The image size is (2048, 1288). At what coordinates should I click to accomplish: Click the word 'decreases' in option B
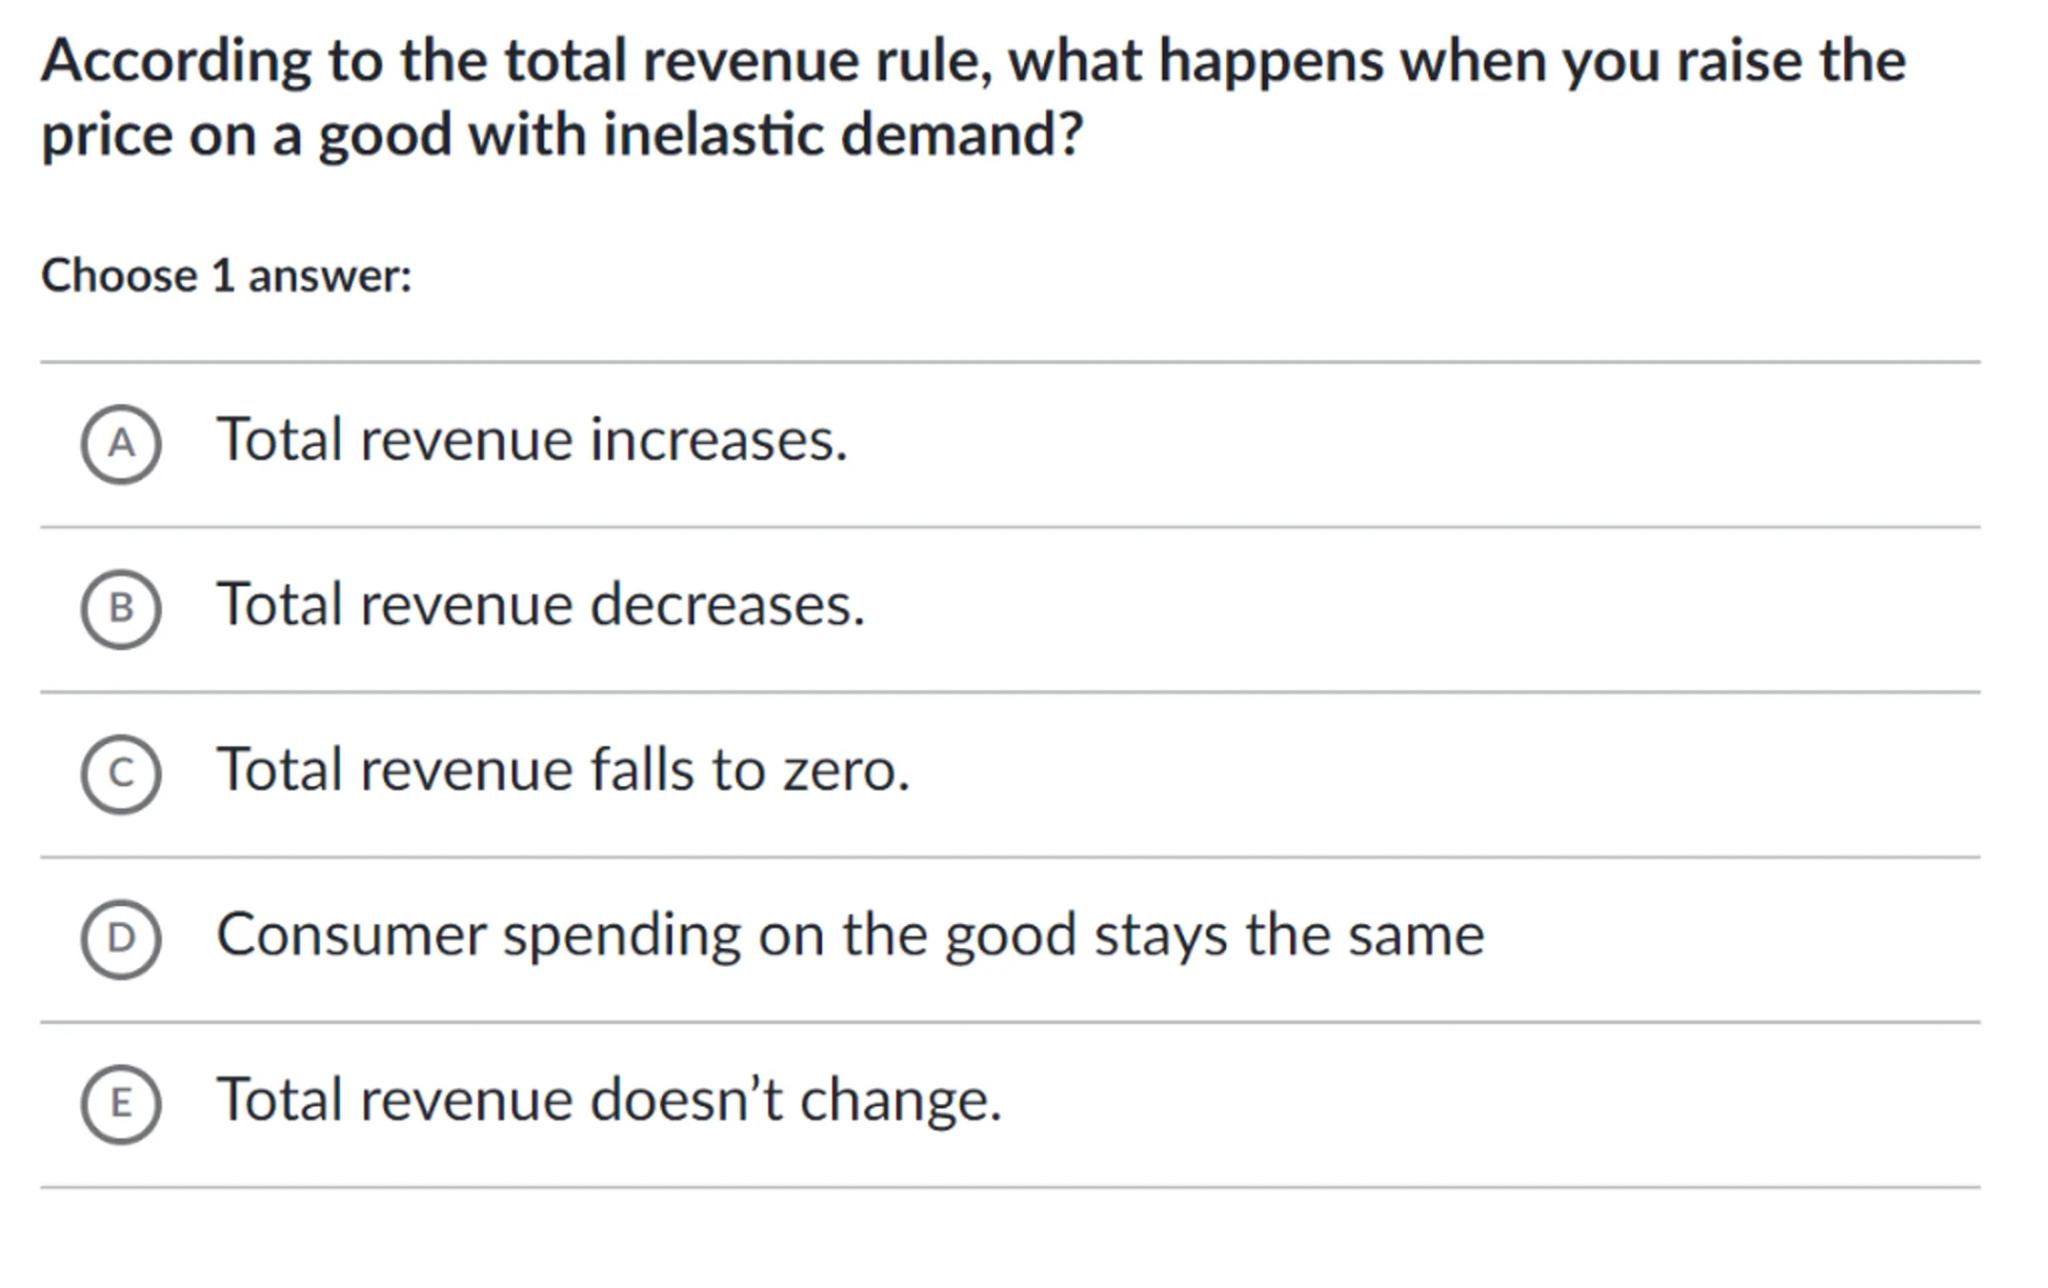pyautogui.click(x=727, y=605)
